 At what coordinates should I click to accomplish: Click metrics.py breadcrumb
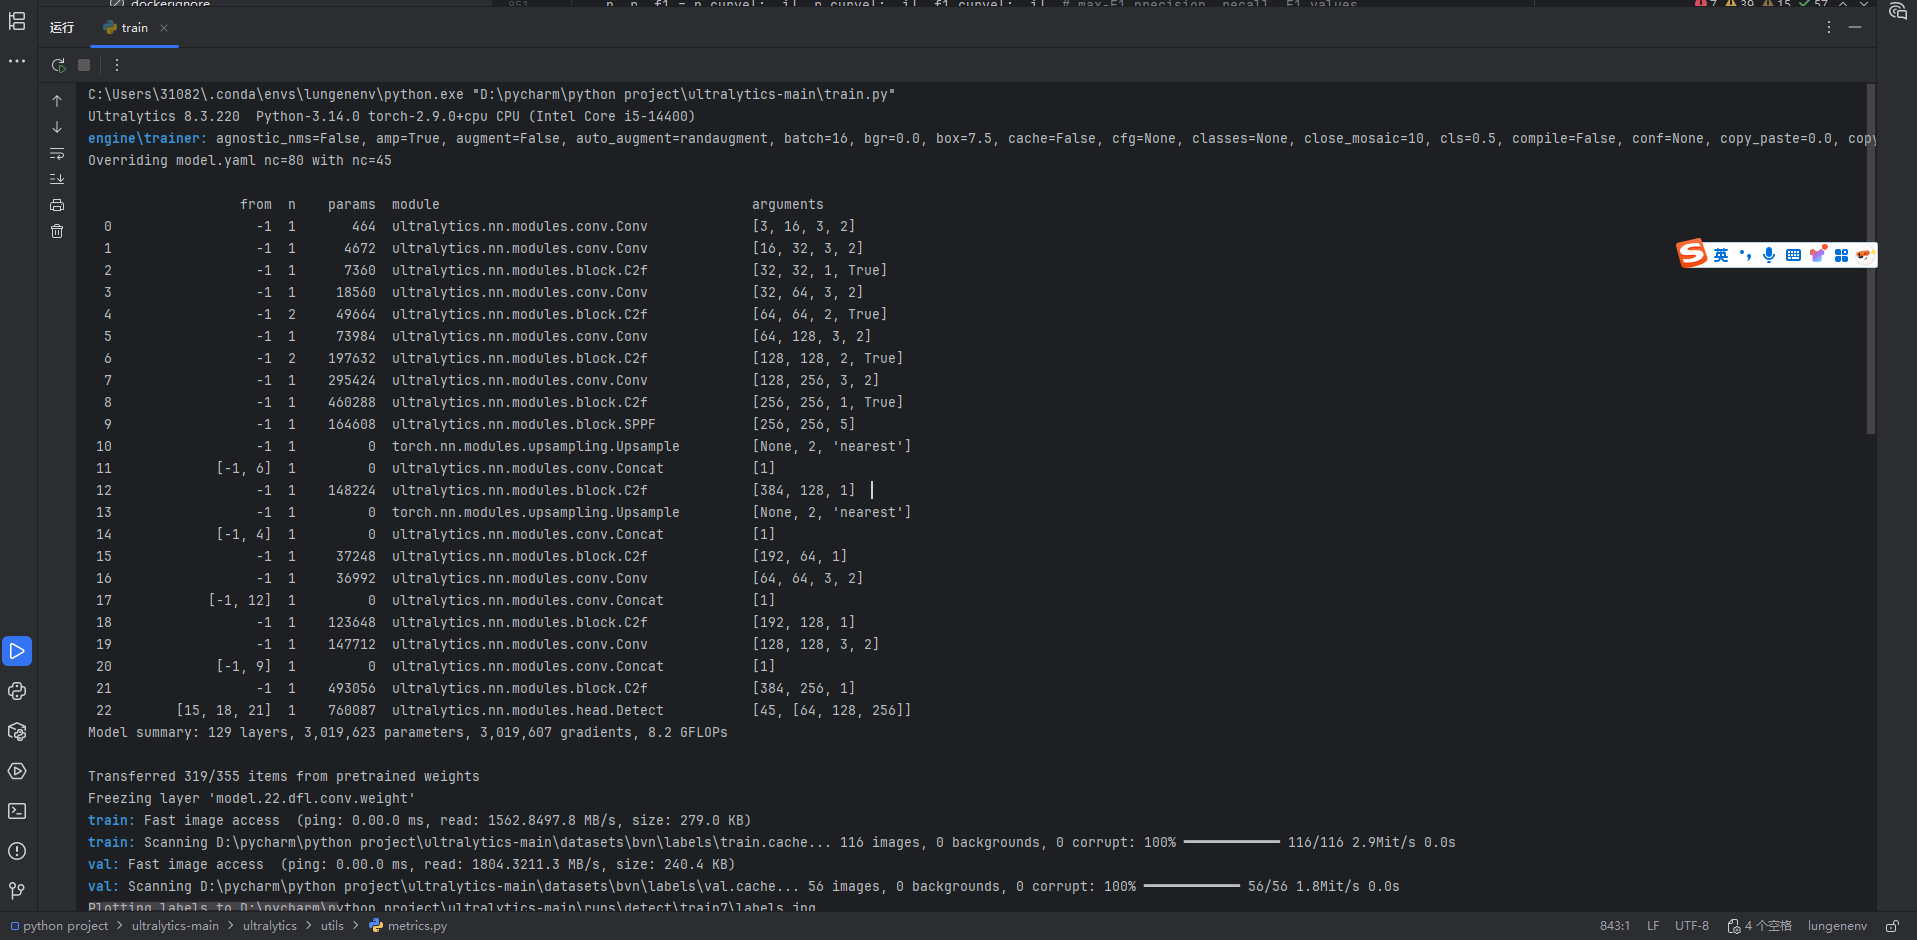[408, 926]
